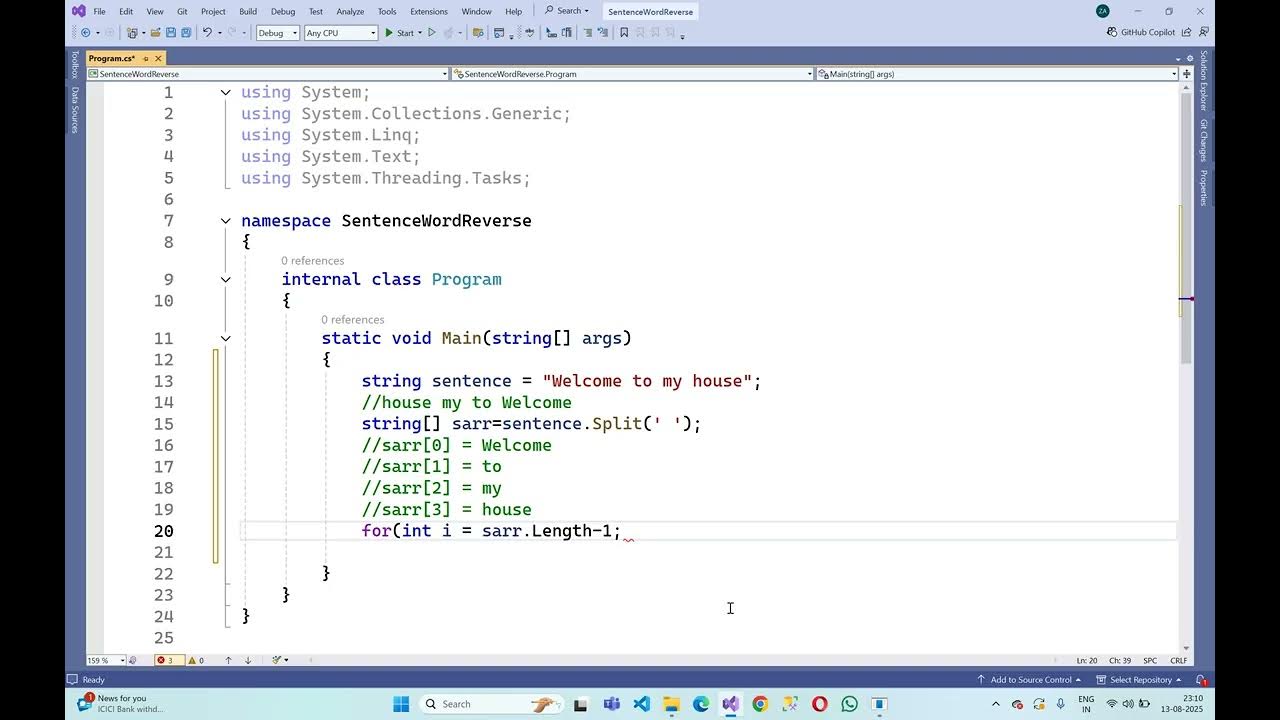Open Google Chrome from taskbar

click(x=760, y=704)
